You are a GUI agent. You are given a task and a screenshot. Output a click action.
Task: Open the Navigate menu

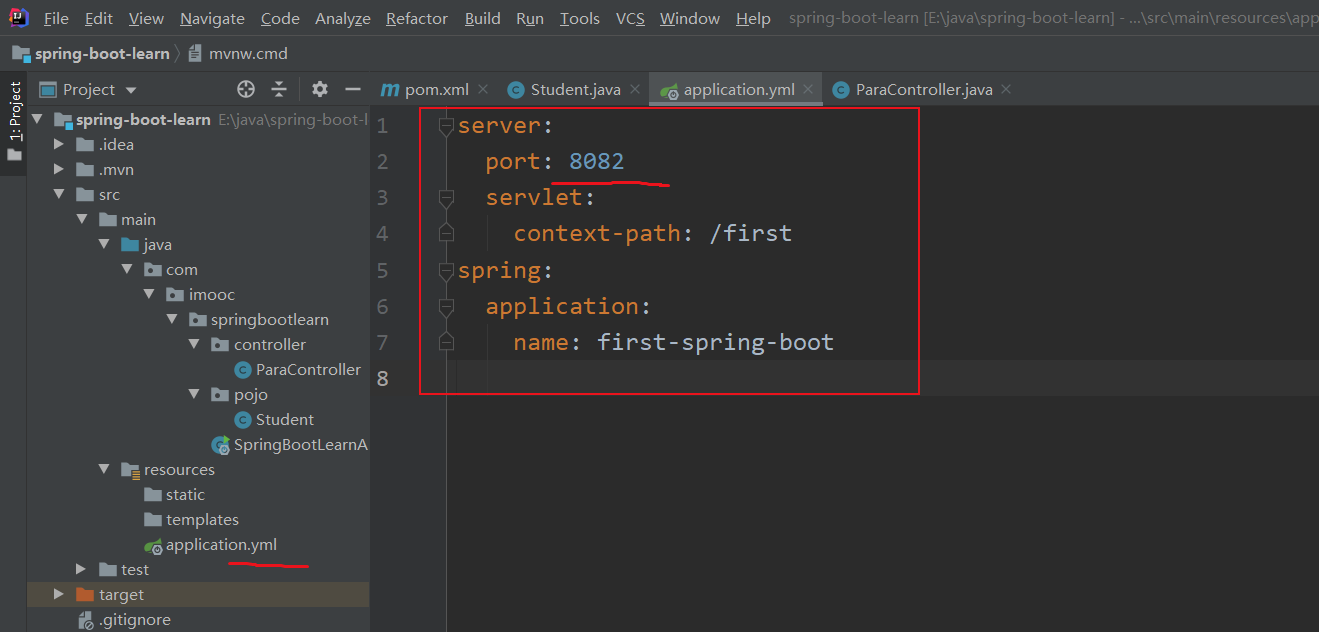click(x=212, y=18)
